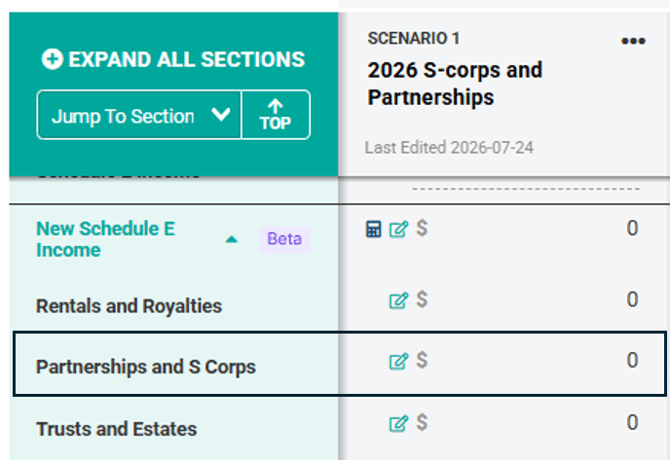Screen dimensions: 670x460
Task: Click the Beta badge
Action: coord(285,239)
